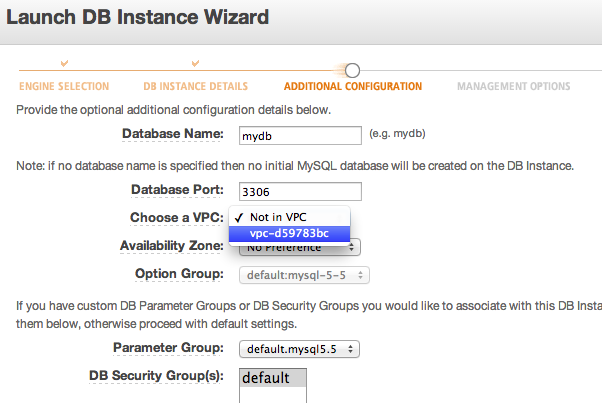Click the Engine Selection completed checkmark icon
602x403 pixels.
pyautogui.click(x=64, y=63)
